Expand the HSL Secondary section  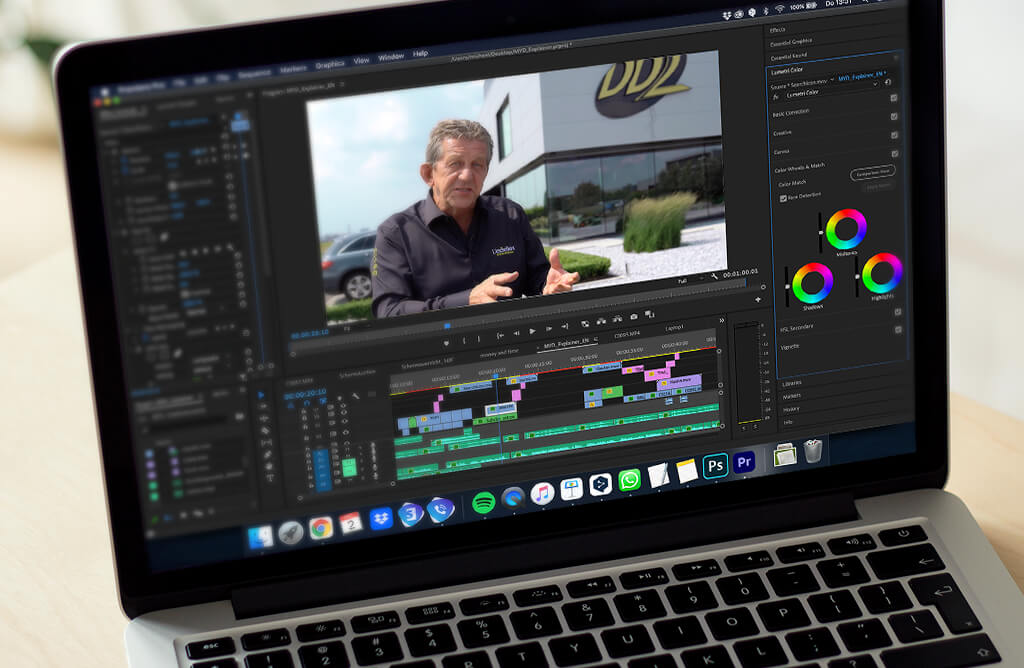pyautogui.click(x=797, y=327)
